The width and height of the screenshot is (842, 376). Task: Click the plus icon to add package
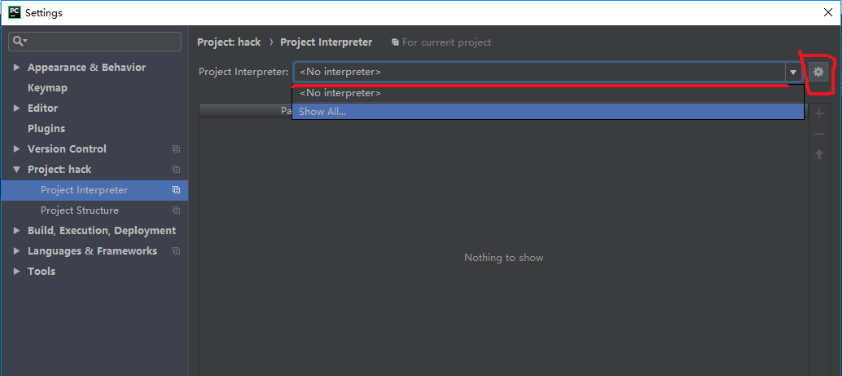point(819,113)
